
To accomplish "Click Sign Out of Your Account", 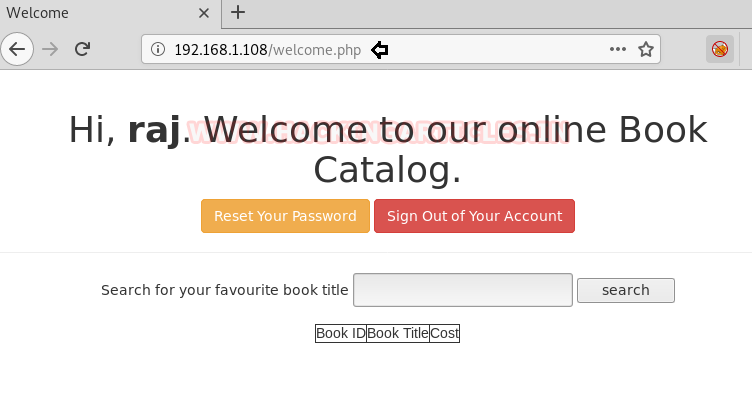I will point(474,216).
